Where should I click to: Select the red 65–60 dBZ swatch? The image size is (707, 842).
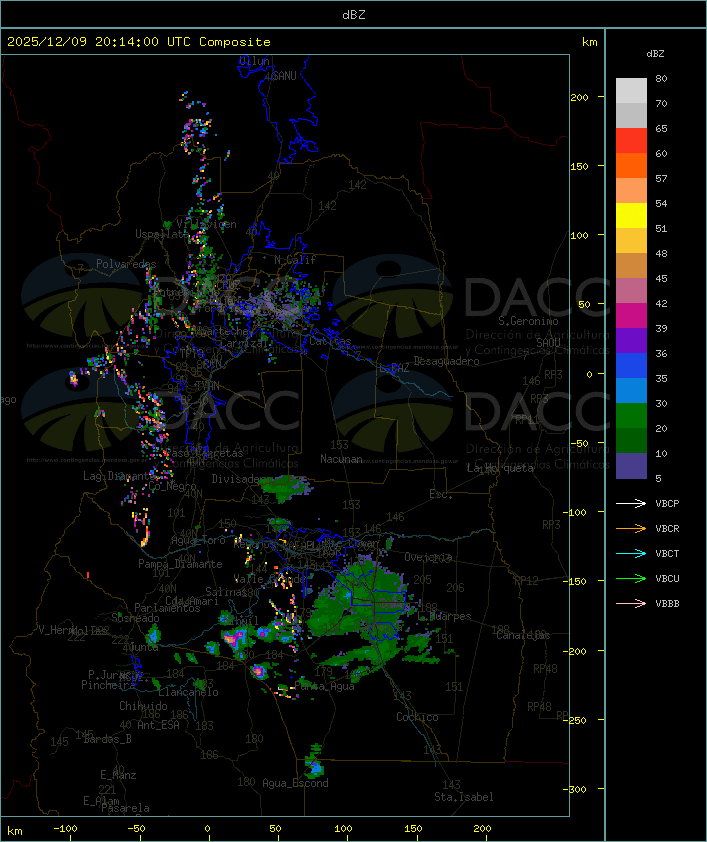click(631, 140)
